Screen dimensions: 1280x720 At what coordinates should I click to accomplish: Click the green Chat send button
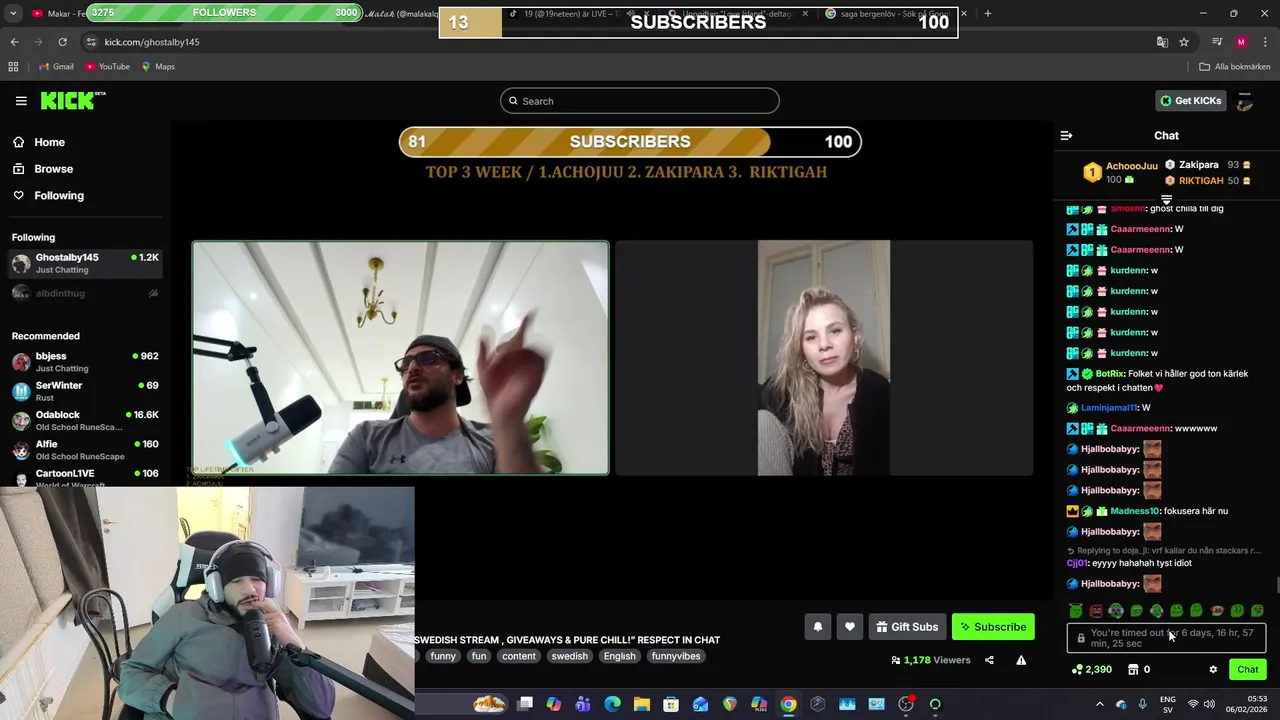tap(1248, 670)
